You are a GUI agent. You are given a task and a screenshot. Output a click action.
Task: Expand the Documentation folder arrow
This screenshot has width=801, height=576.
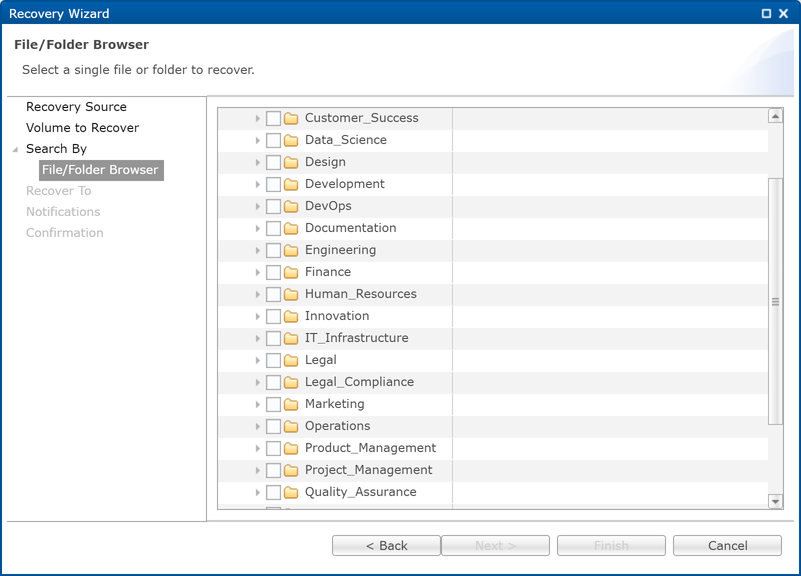257,228
